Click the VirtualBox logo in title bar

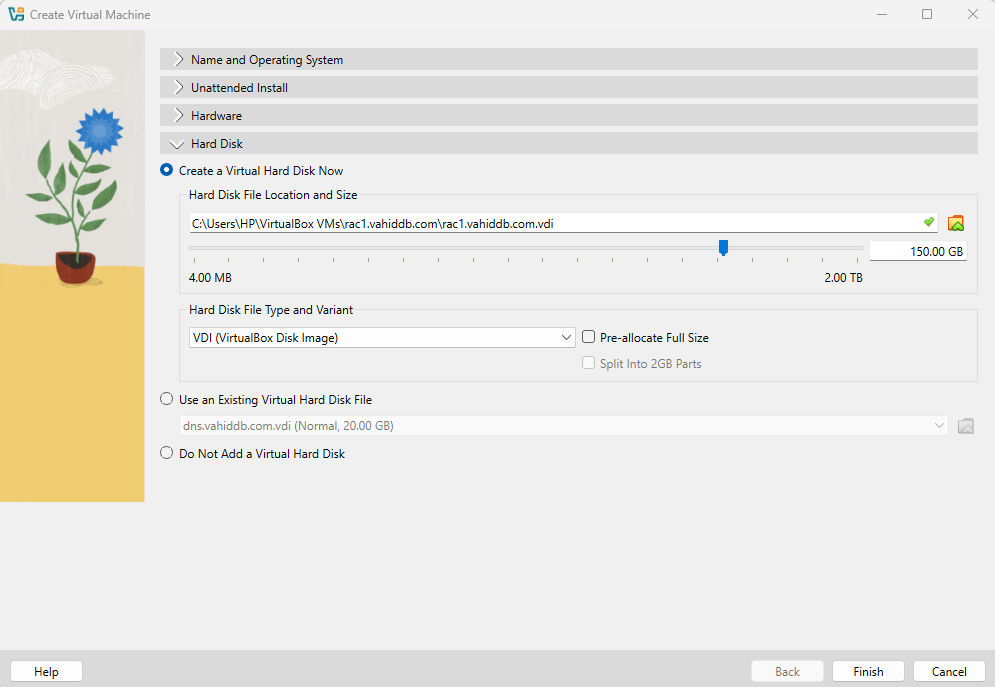(15, 14)
